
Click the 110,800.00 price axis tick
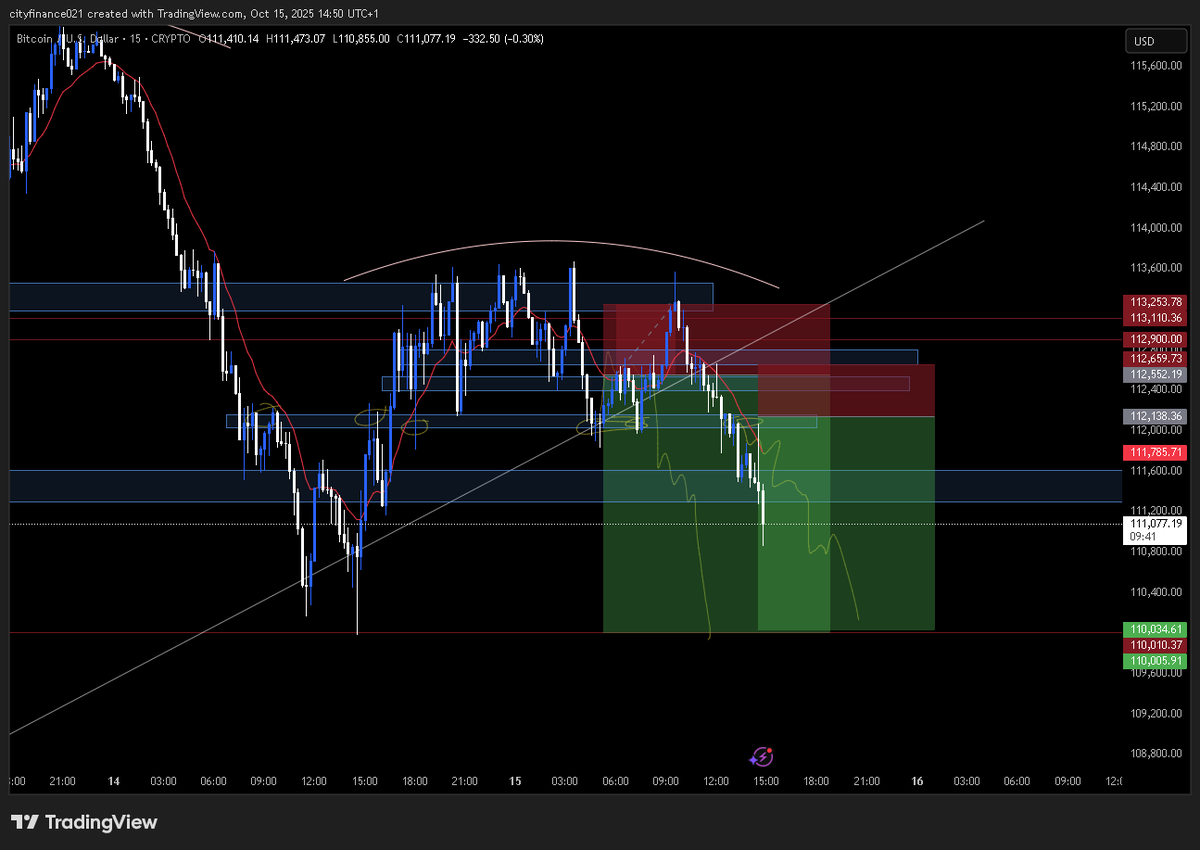[x=1156, y=551]
